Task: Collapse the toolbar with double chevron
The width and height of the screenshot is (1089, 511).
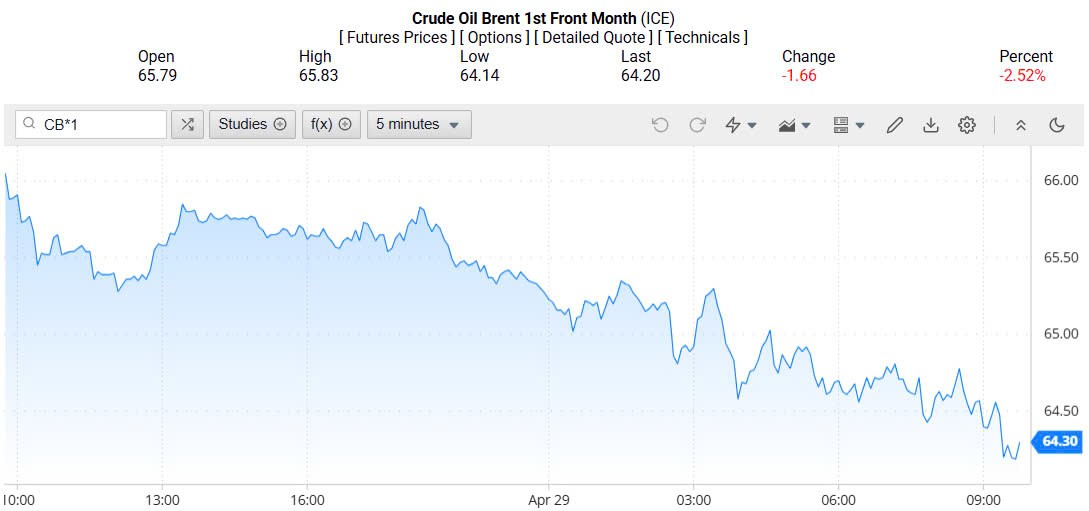Action: (1021, 125)
